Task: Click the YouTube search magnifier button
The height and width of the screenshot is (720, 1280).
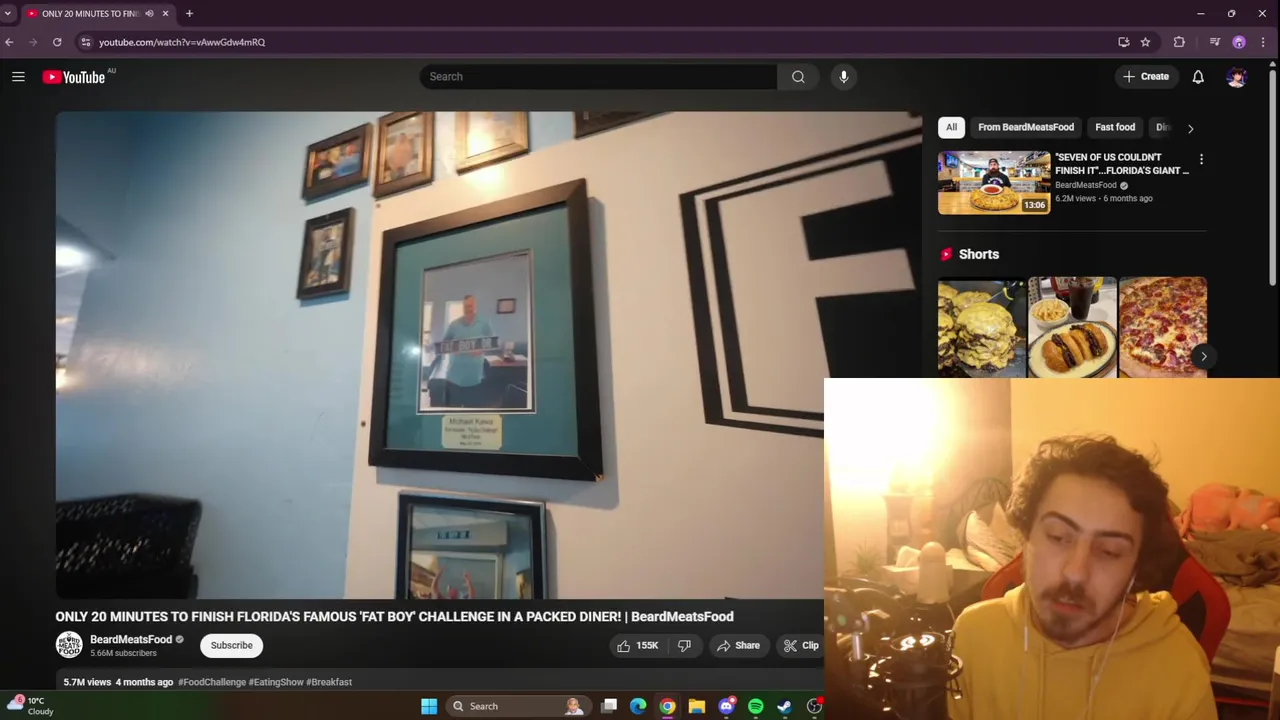Action: pos(798,77)
